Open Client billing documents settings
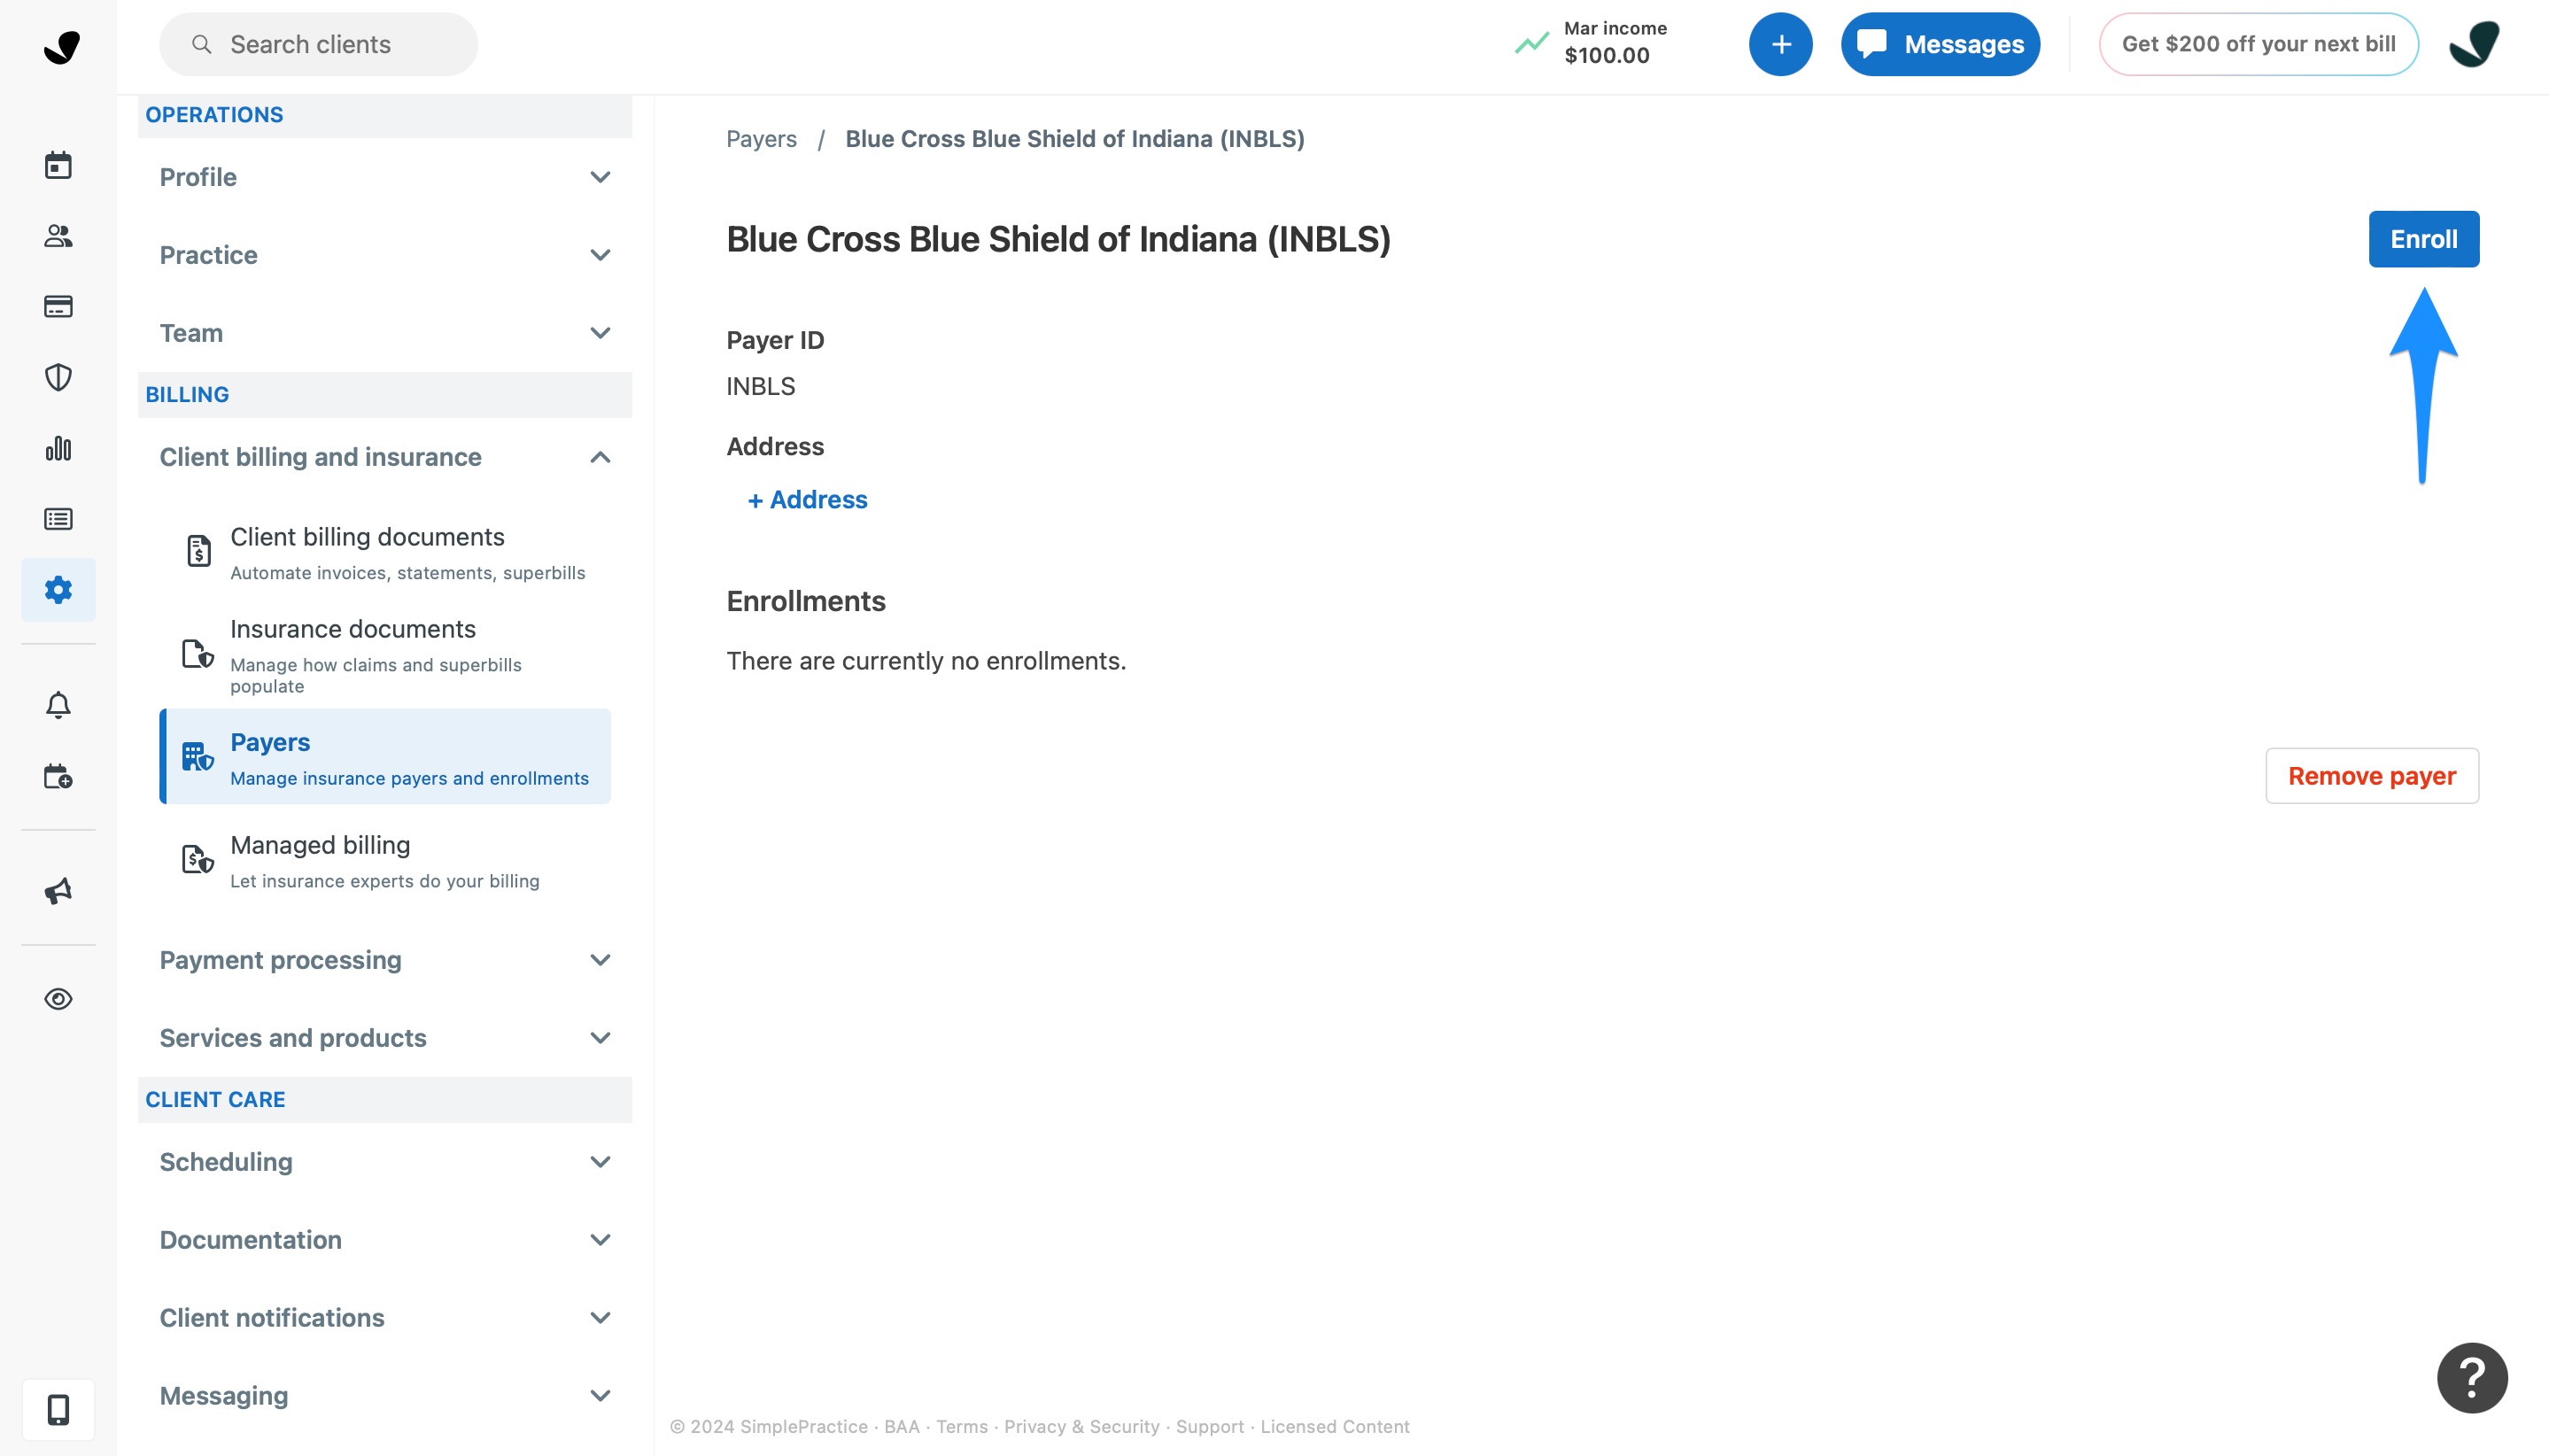Image resolution: width=2549 pixels, height=1456 pixels. click(x=385, y=553)
